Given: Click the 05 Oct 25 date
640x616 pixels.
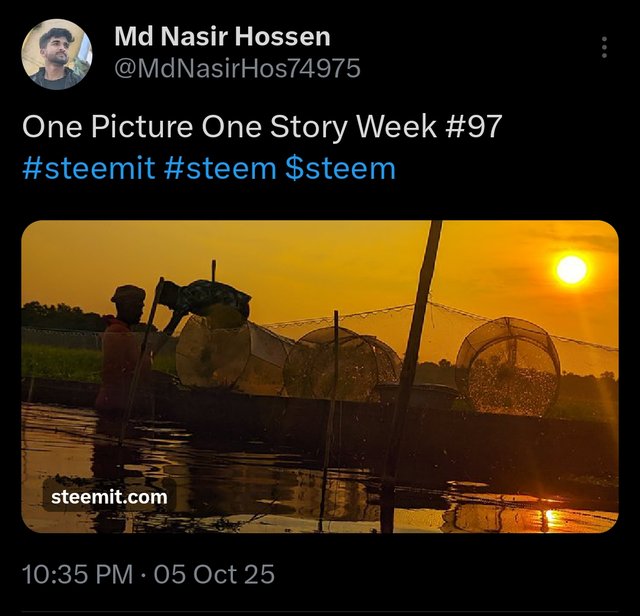Looking at the screenshot, I should click(x=214, y=574).
